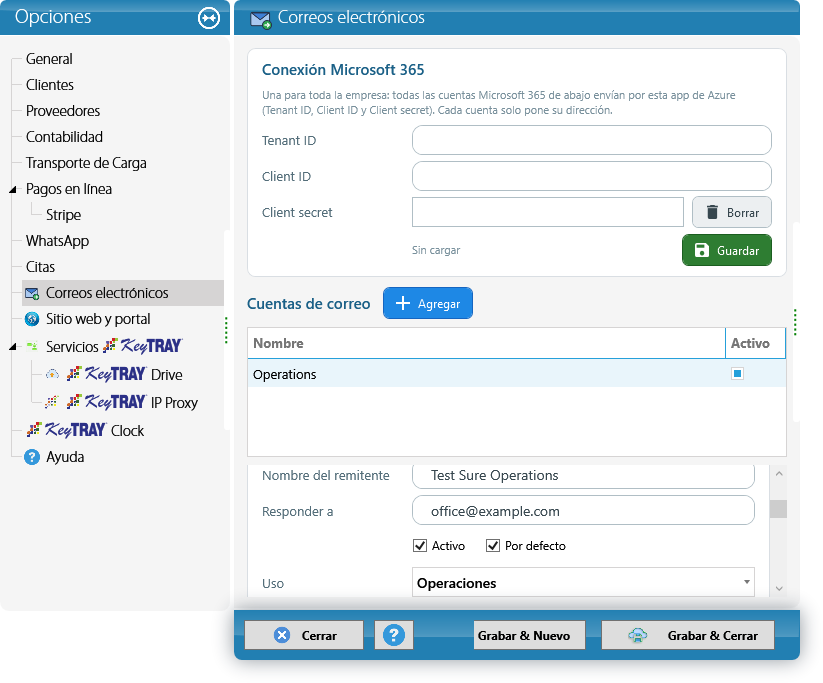Open the Uso dropdown showing Operaciones
This screenshot has height=683, width=823.
click(583, 583)
